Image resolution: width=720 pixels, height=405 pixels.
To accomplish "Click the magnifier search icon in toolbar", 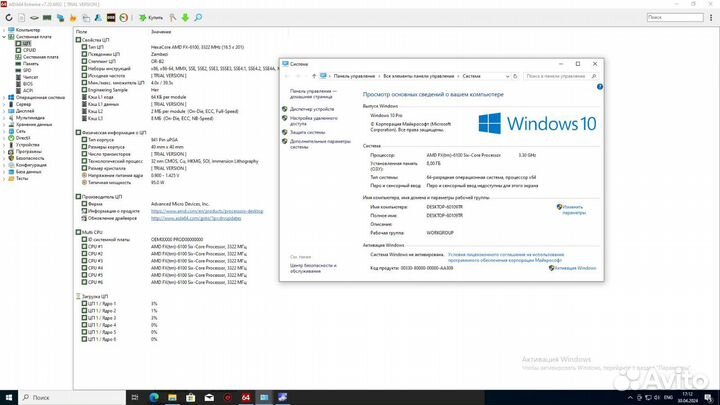I will click(198, 17).
